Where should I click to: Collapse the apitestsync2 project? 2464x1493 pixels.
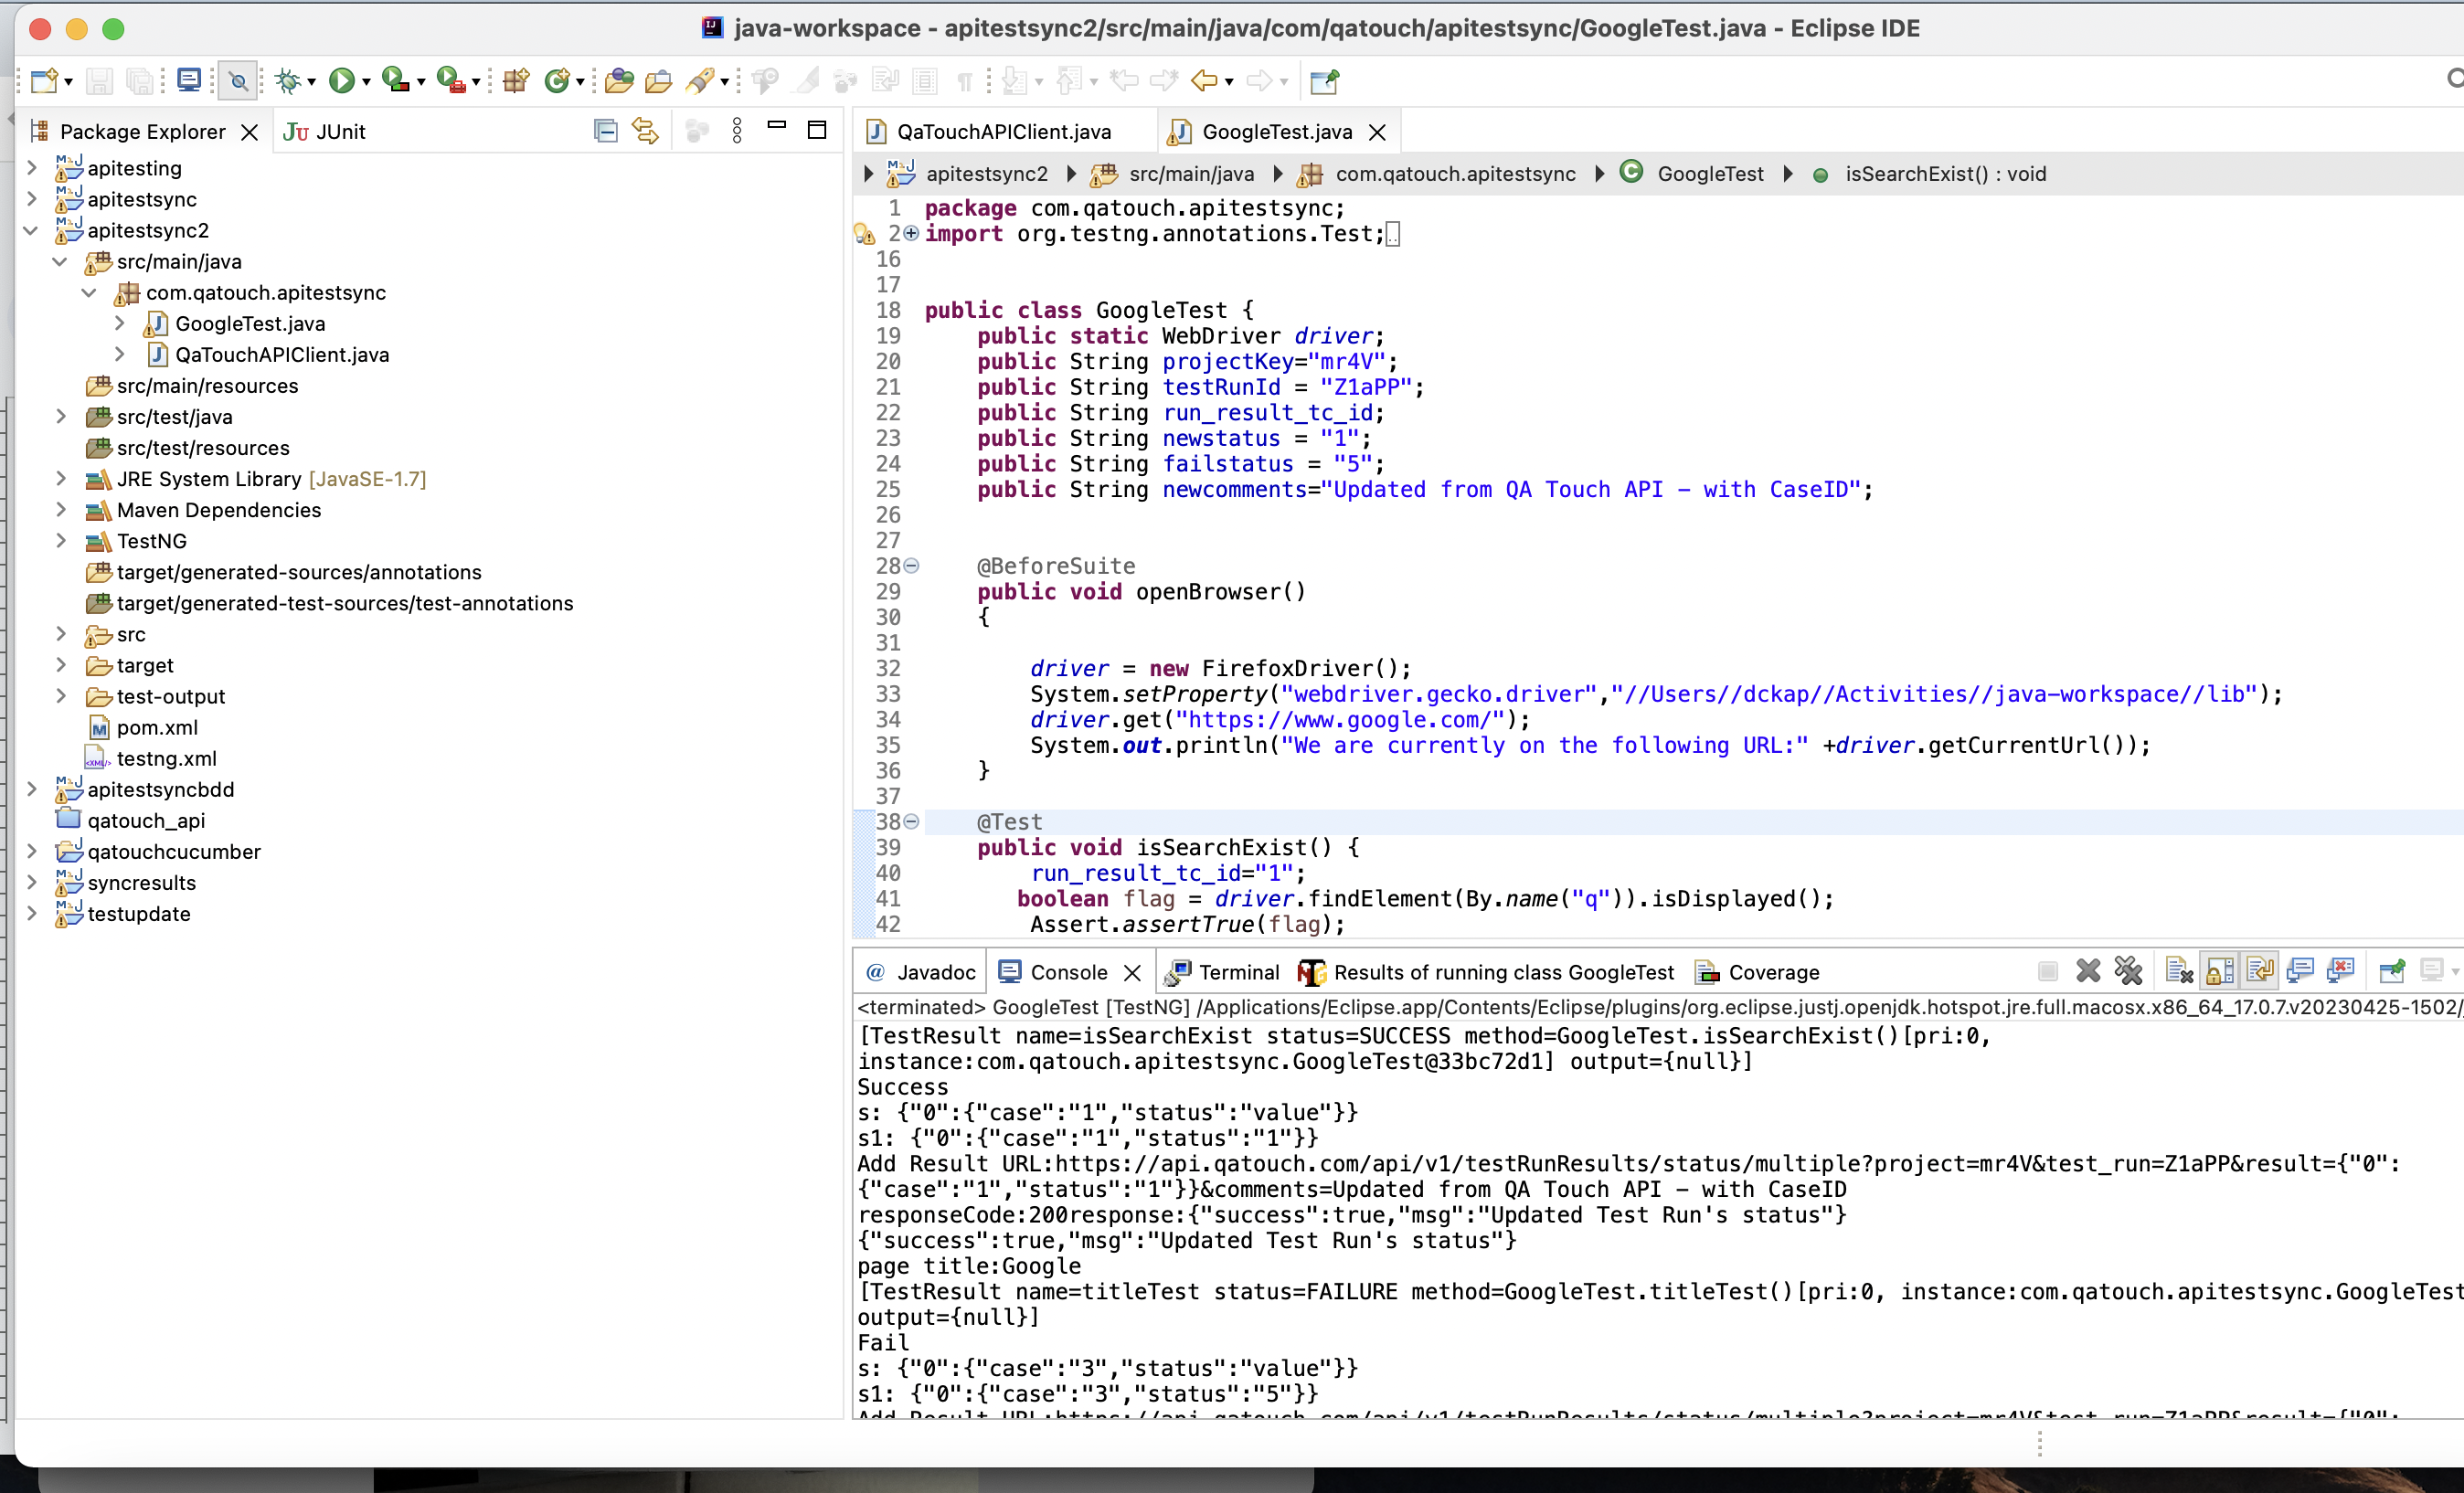click(x=32, y=230)
